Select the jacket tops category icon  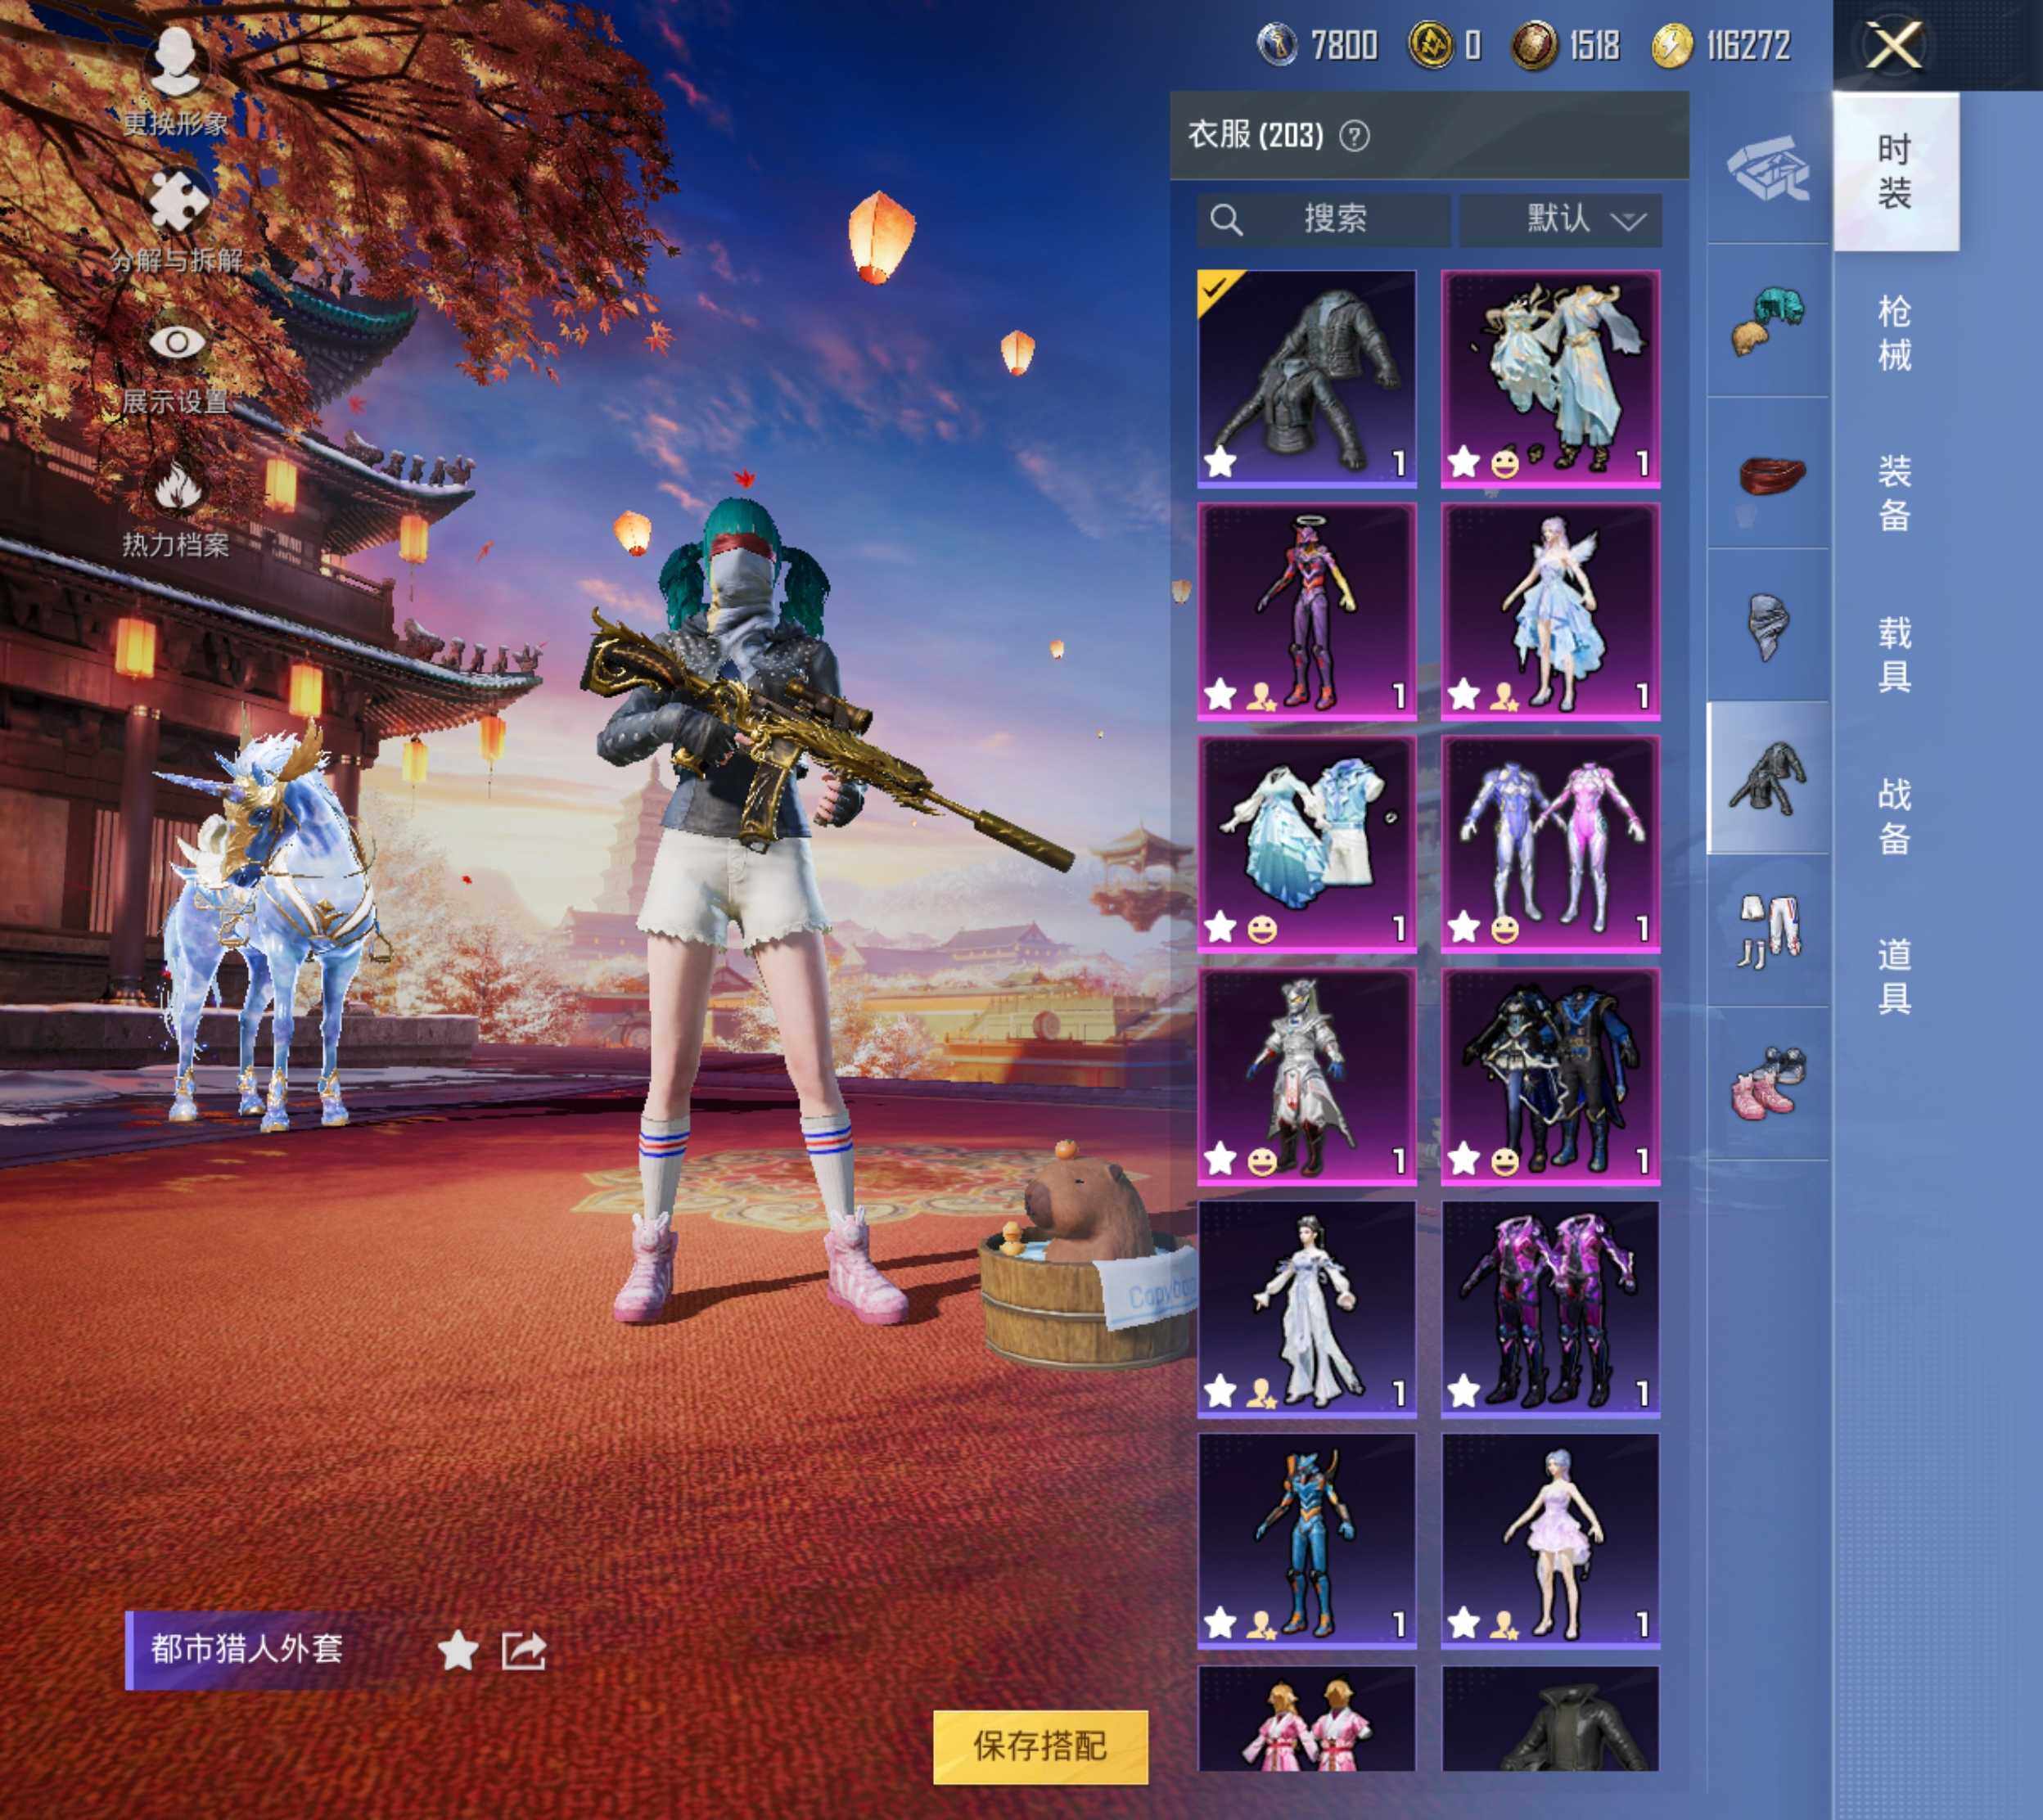coord(1768,778)
